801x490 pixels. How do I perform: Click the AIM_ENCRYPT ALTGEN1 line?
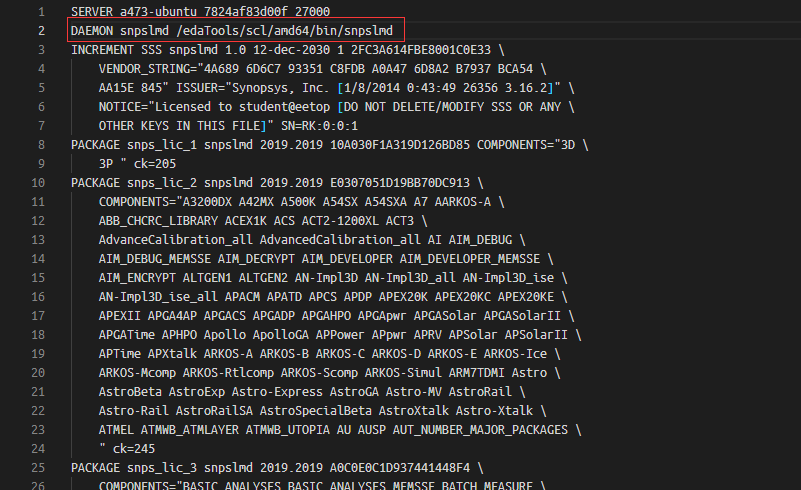tap(333, 278)
